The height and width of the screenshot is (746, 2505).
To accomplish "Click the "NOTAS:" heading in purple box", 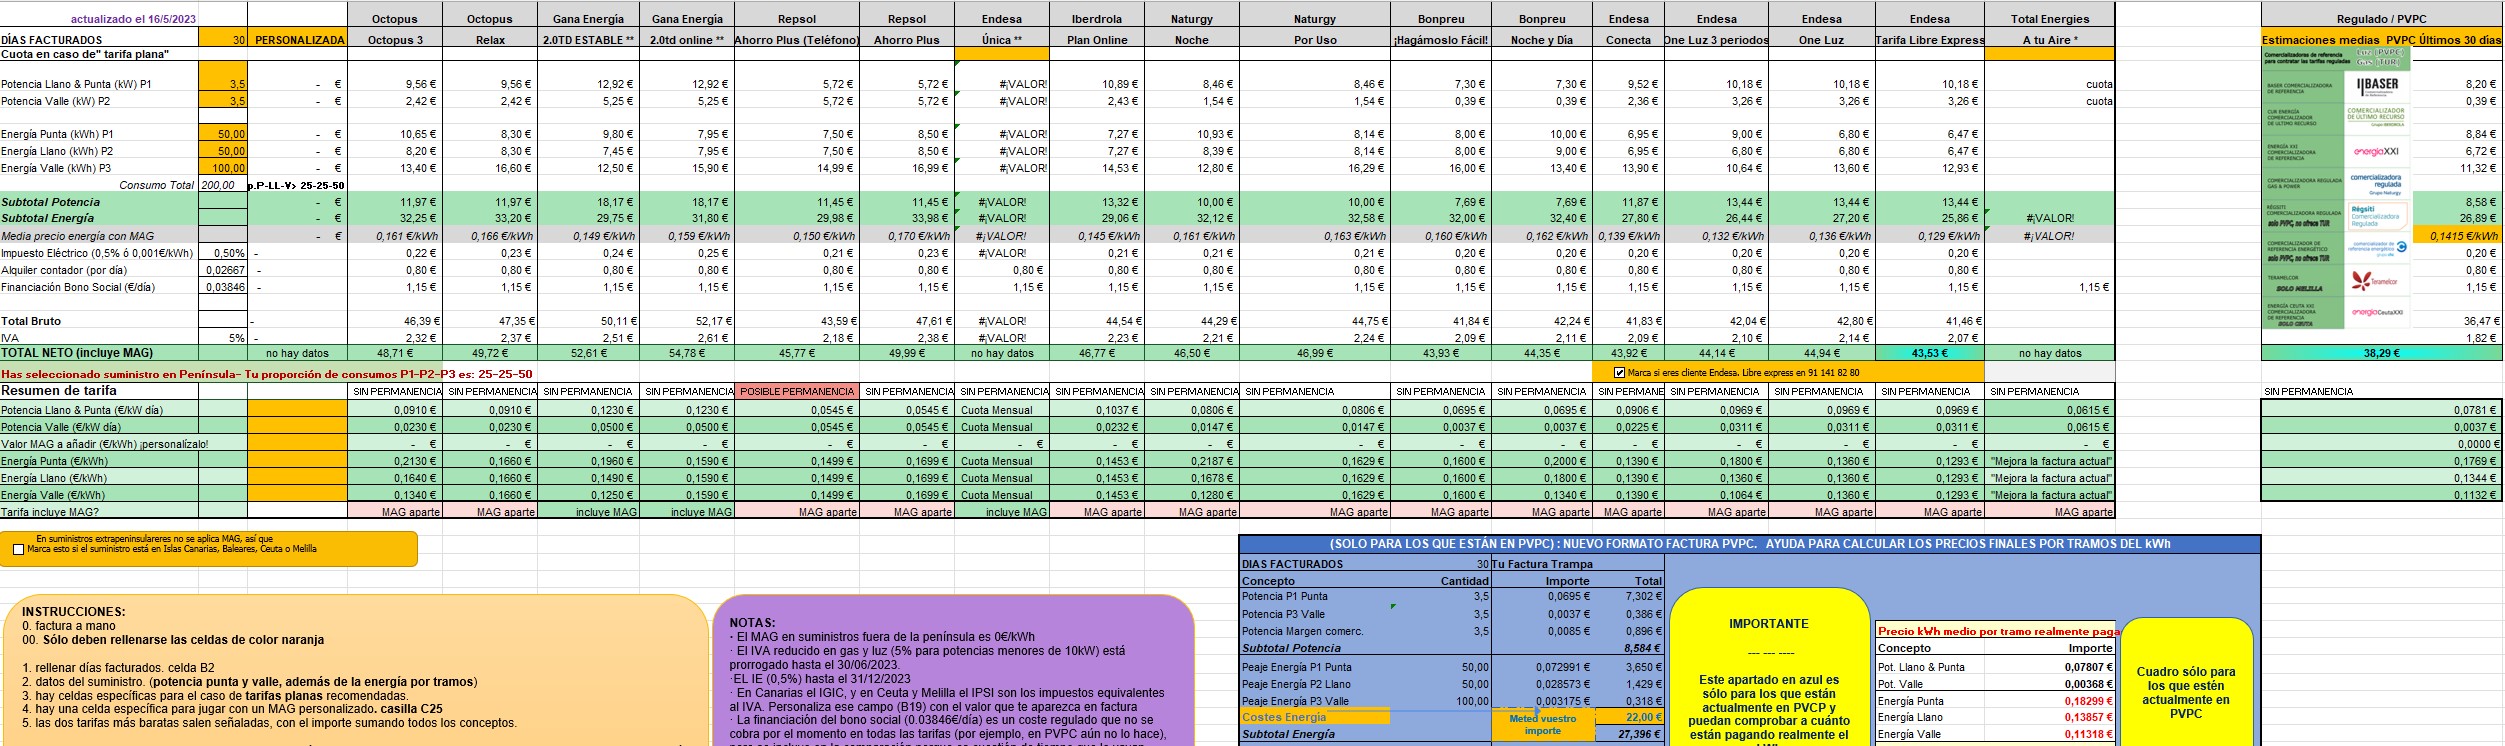I will tap(752, 622).
